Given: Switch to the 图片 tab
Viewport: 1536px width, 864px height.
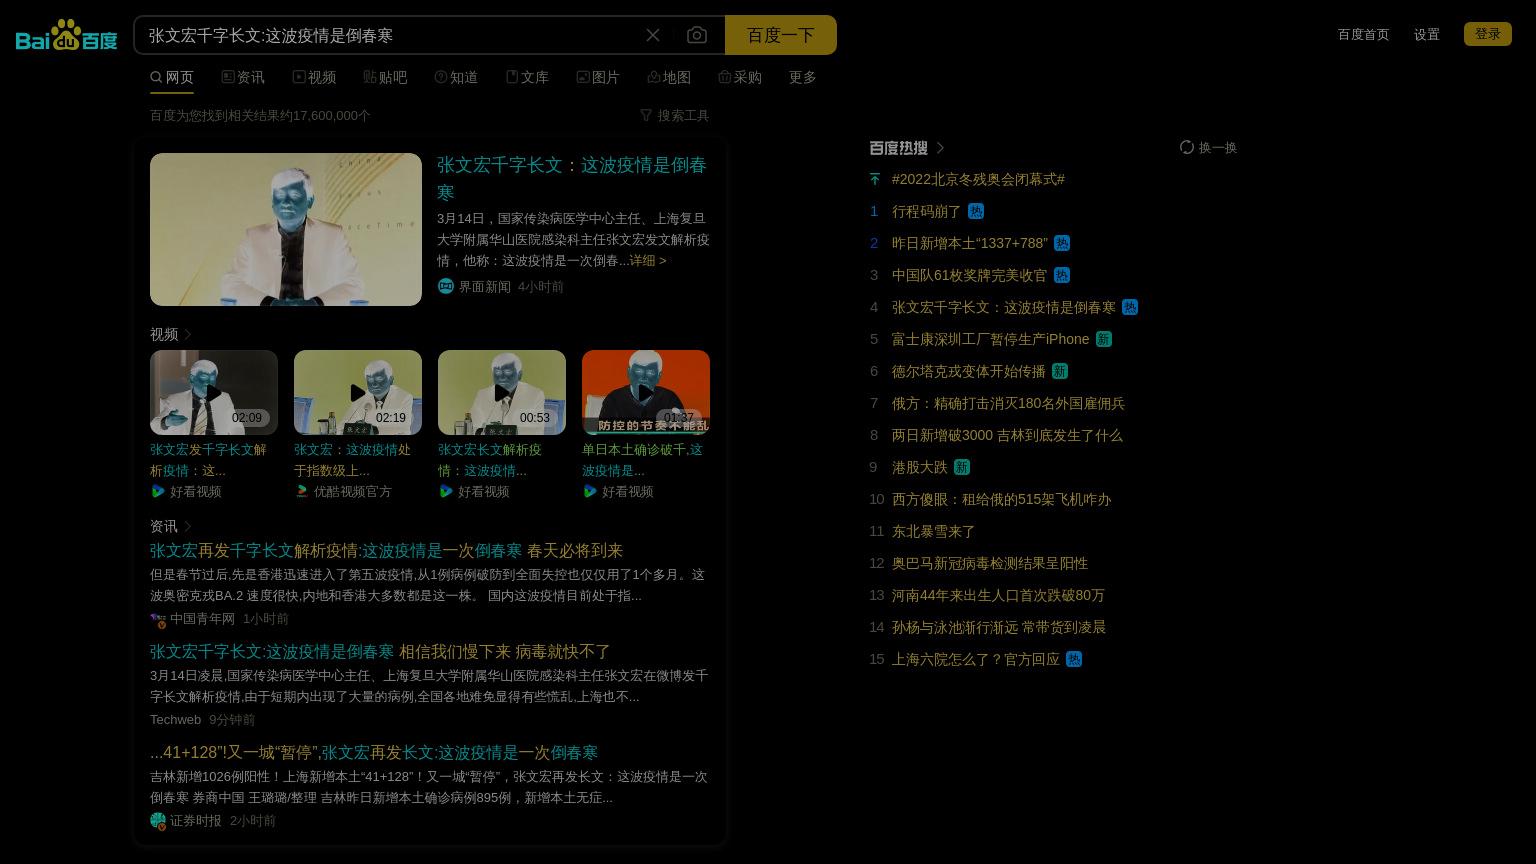Looking at the screenshot, I should pos(598,77).
